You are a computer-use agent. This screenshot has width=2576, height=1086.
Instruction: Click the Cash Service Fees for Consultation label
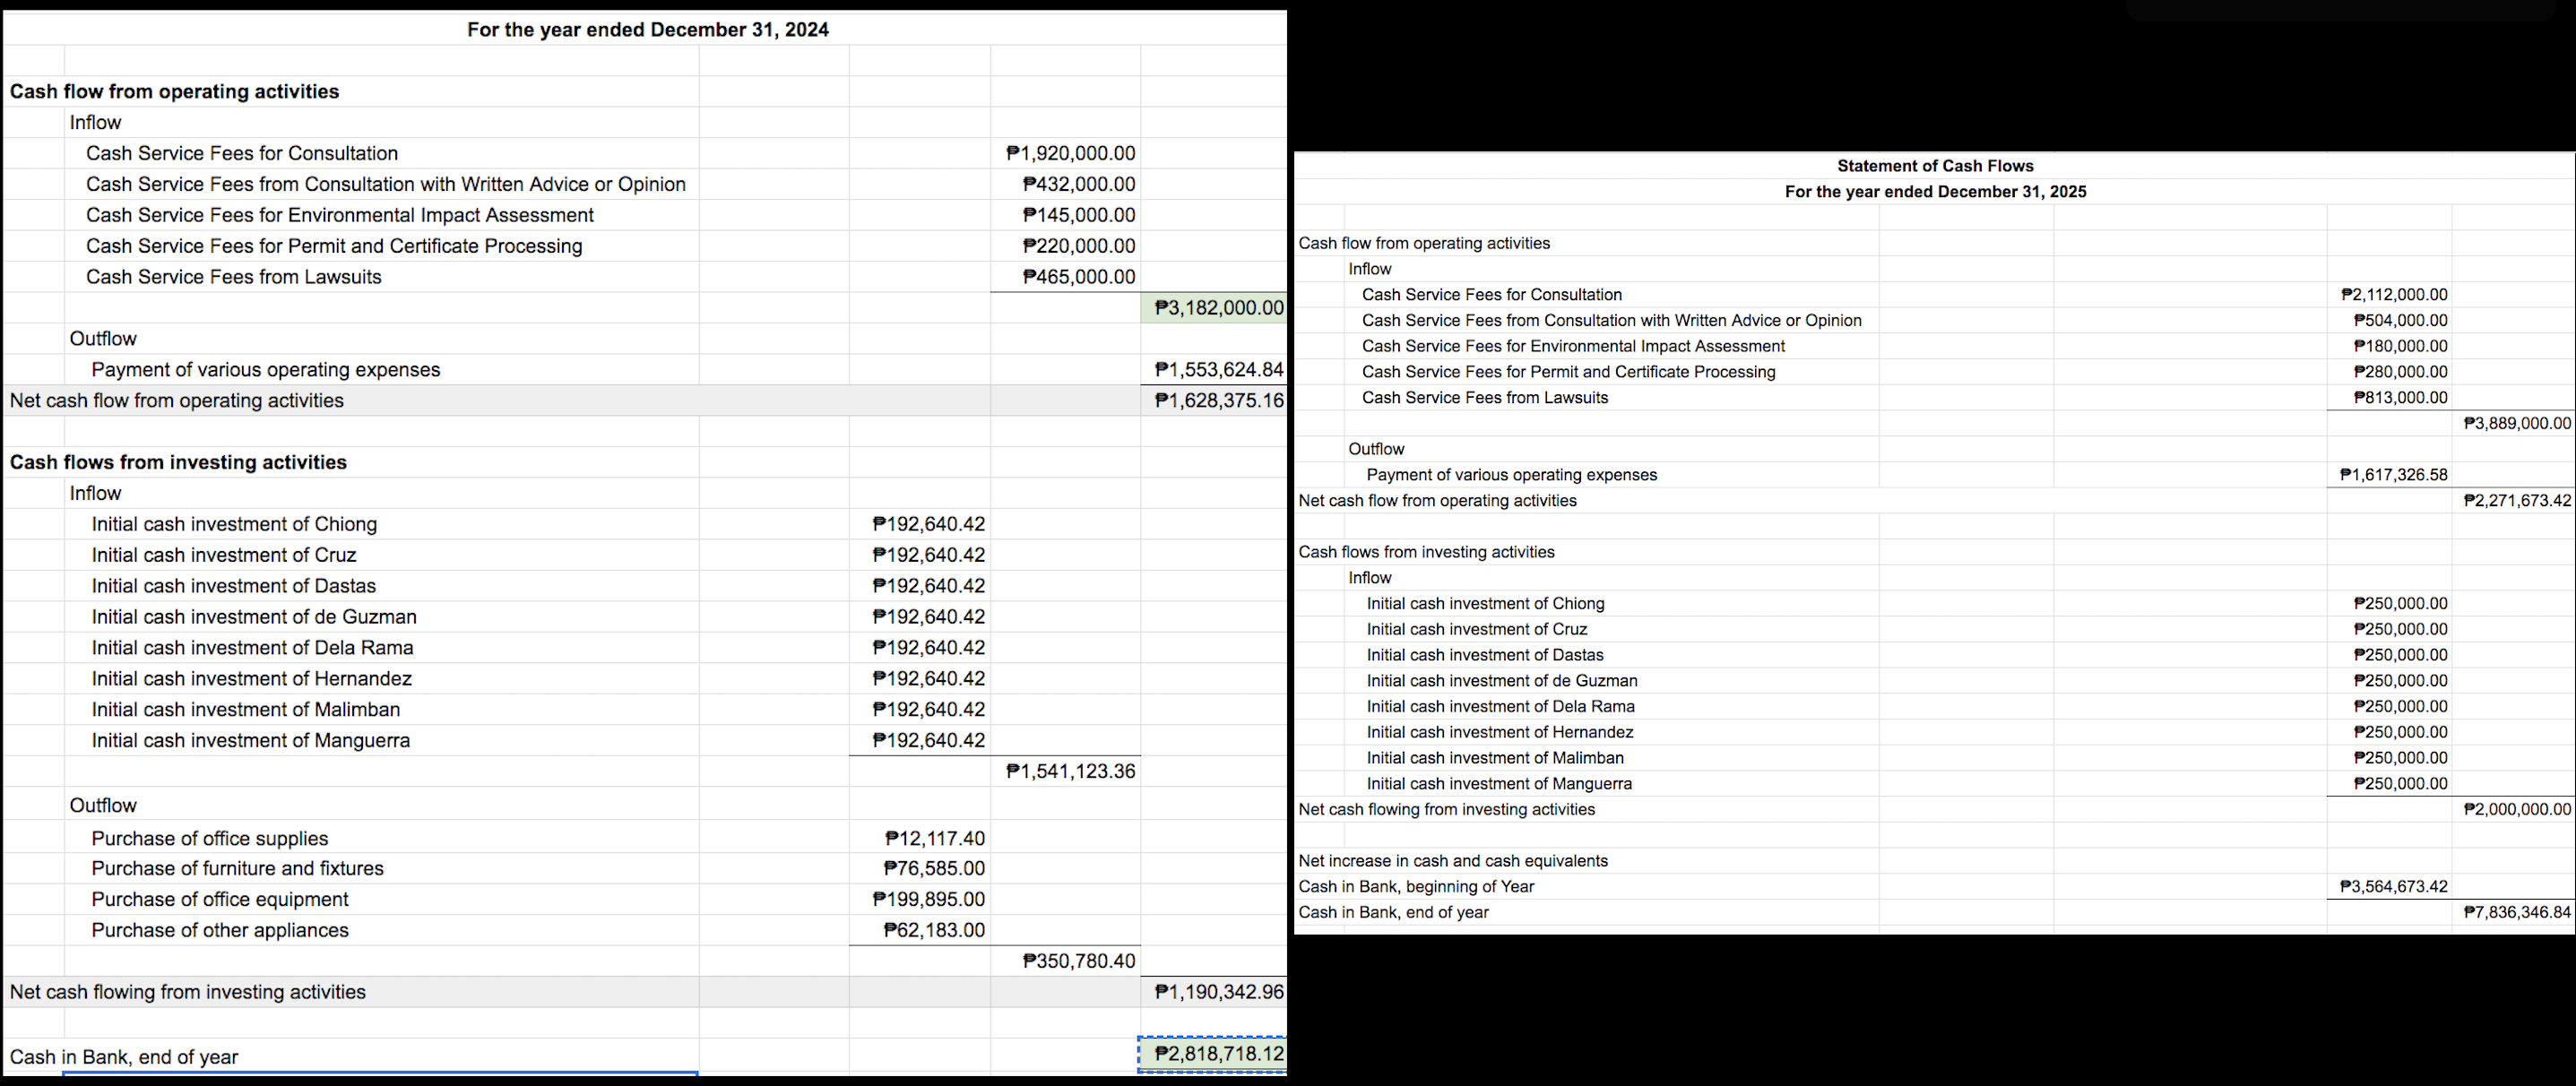pos(242,153)
